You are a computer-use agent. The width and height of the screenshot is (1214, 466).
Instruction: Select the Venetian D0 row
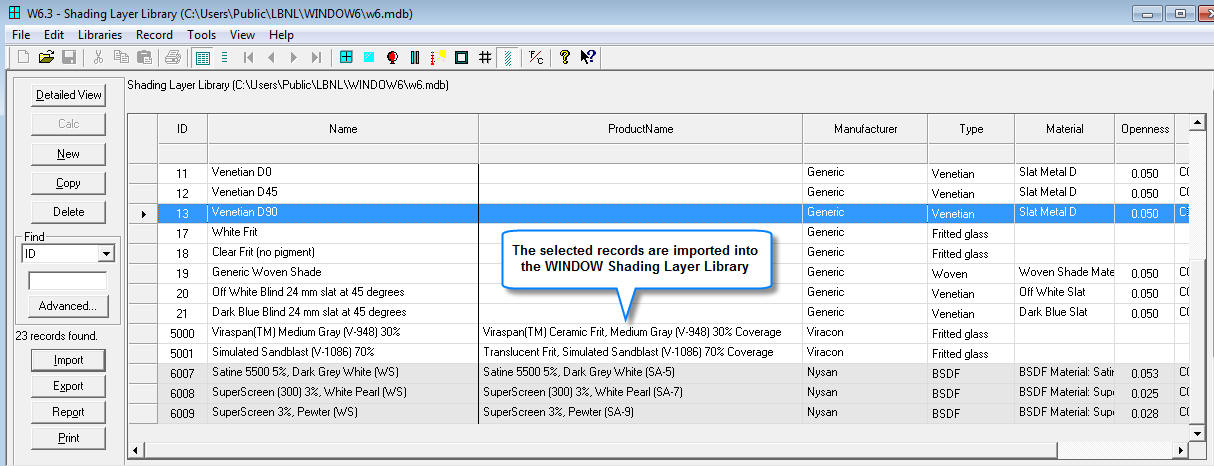660,173
